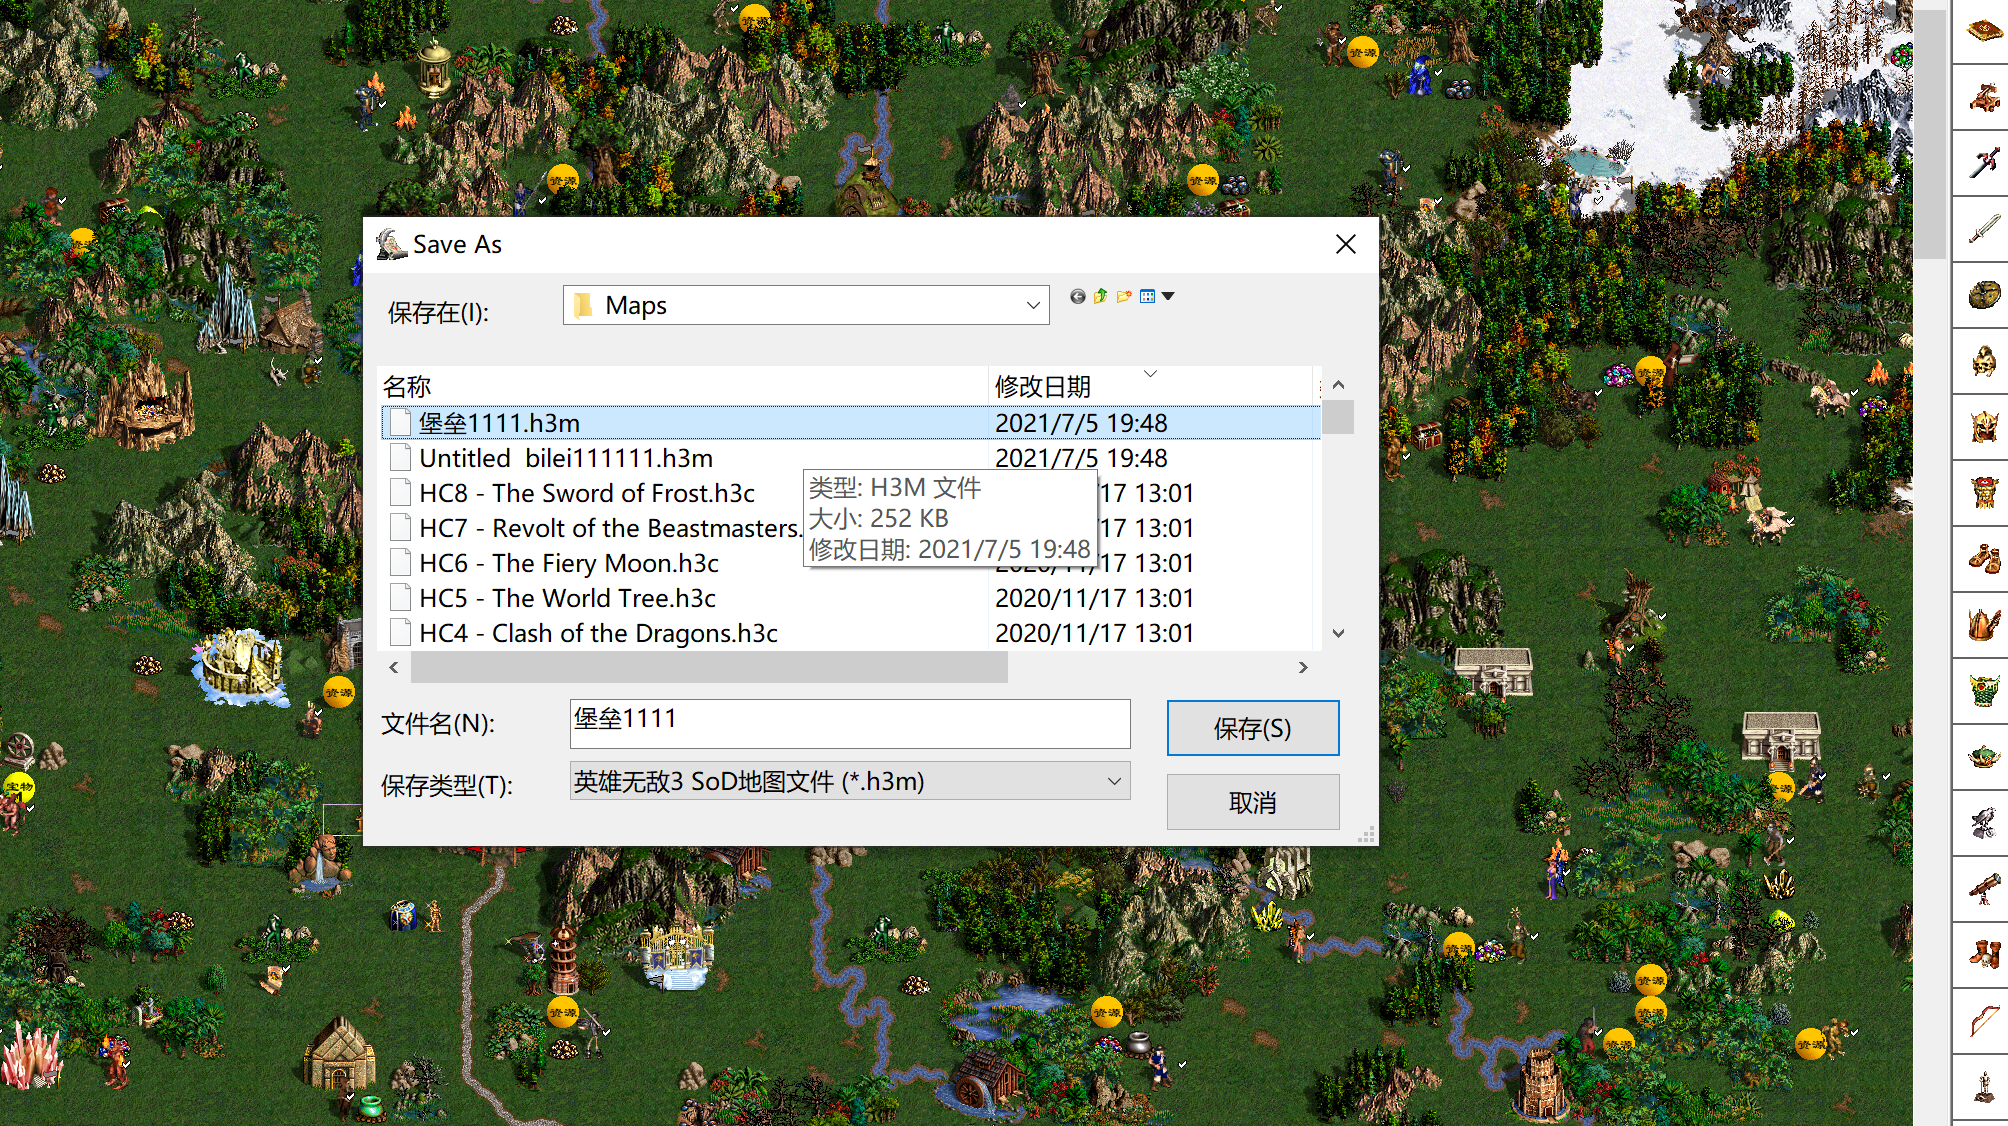Create a new folder in Maps
This screenshot has height=1126, width=2008.
coord(1124,296)
